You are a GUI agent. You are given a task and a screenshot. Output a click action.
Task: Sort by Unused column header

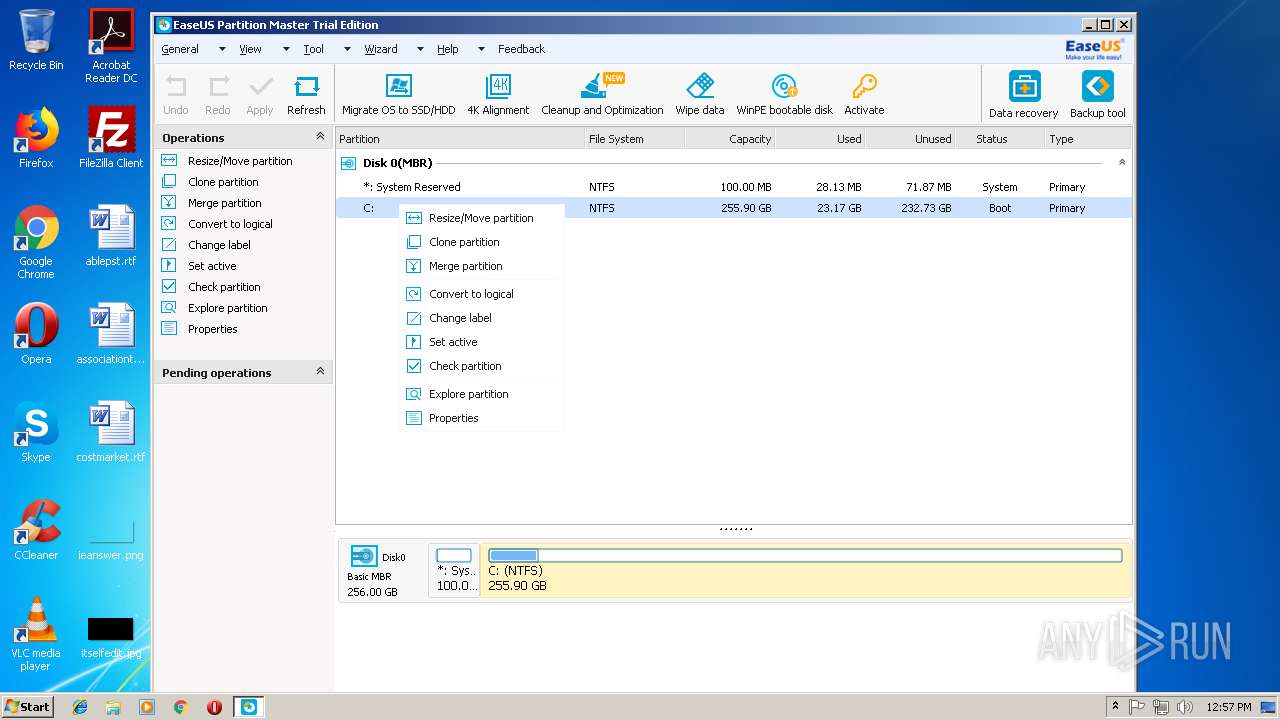click(911, 139)
